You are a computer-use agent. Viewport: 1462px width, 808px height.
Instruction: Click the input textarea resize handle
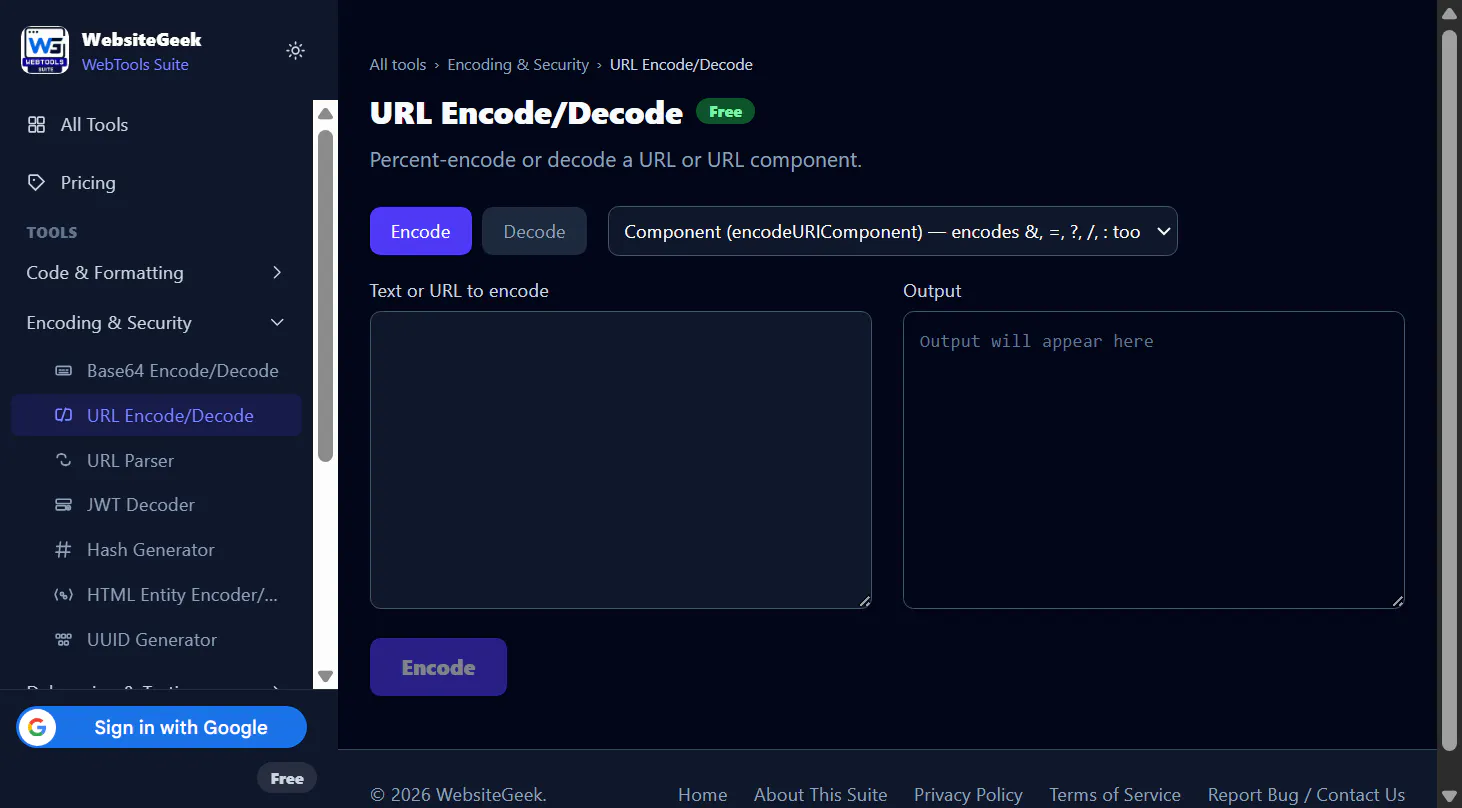[x=864, y=601]
